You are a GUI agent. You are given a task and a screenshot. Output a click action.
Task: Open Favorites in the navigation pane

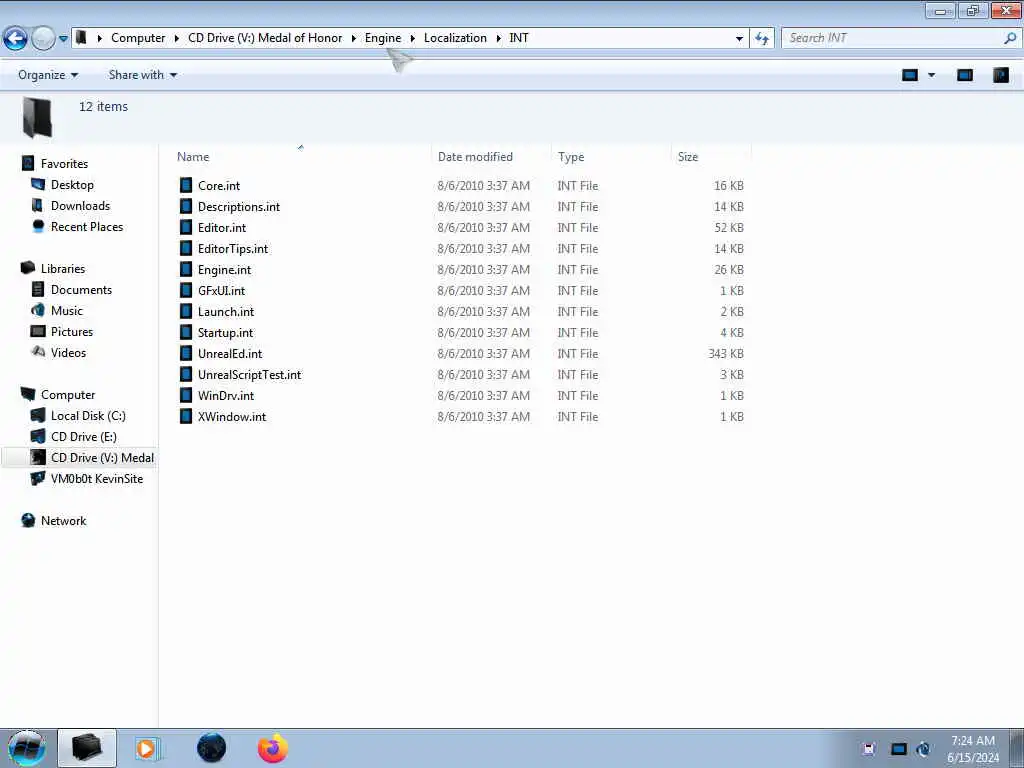(x=64, y=163)
